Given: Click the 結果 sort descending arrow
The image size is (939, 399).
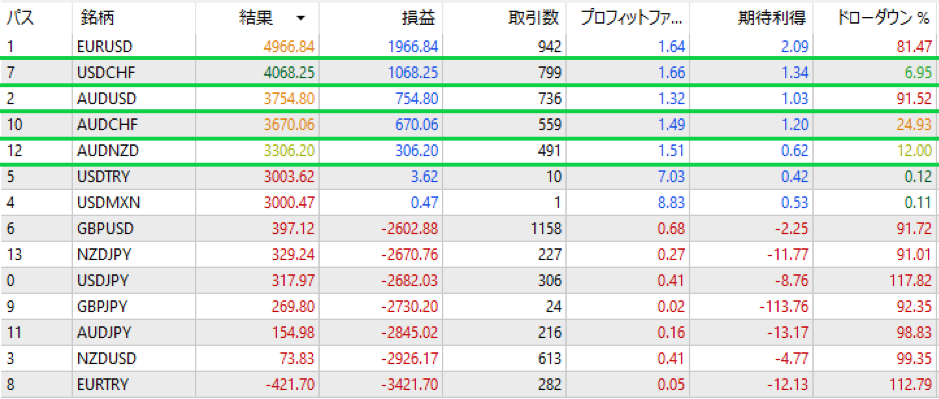Looking at the screenshot, I should coord(300,19).
